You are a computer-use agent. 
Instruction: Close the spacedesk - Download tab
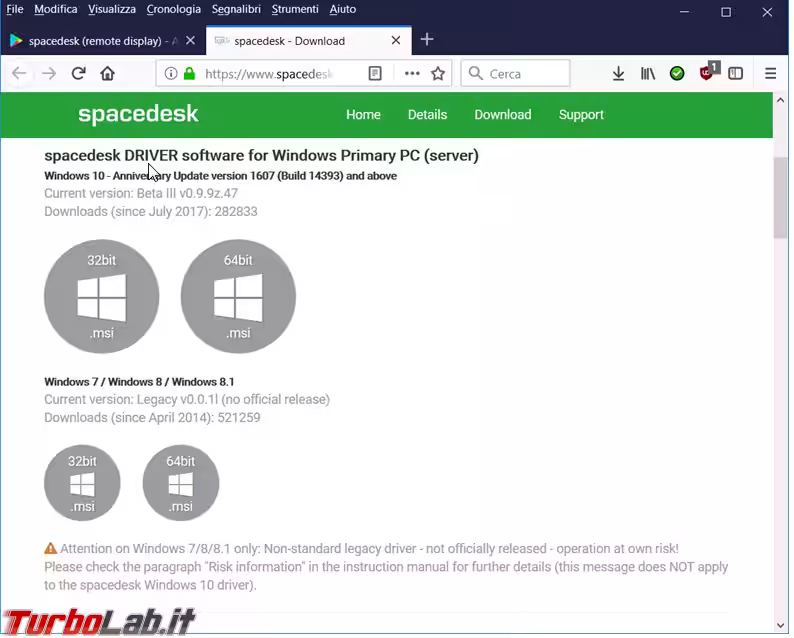tap(396, 41)
